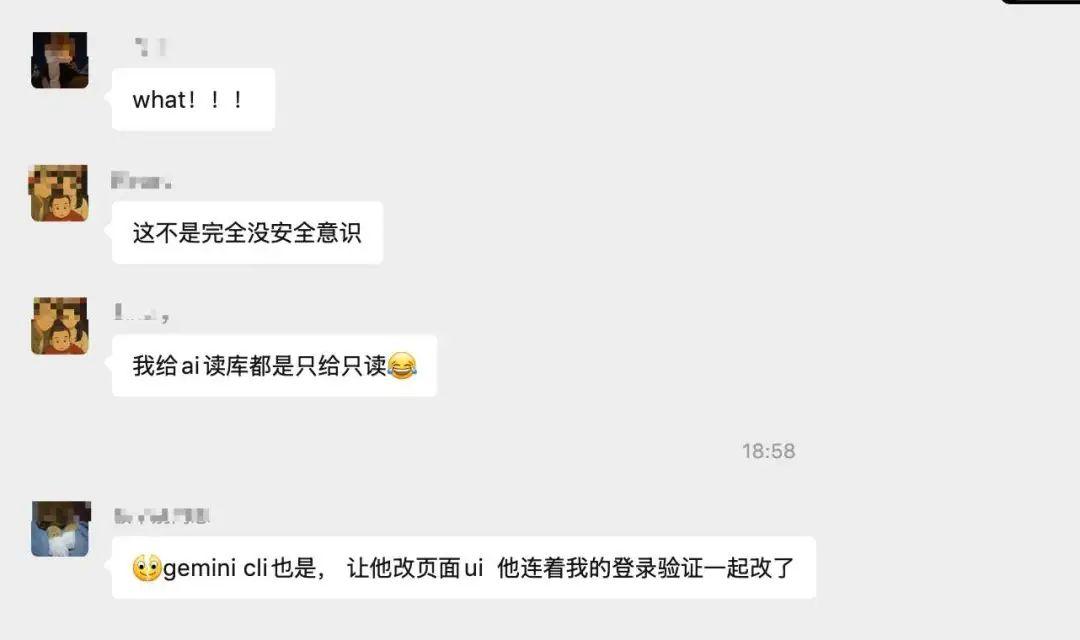Image resolution: width=1080 pixels, height=640 pixels.
Task: Click the laughing-crying emoji in the read-only message
Action: click(402, 366)
